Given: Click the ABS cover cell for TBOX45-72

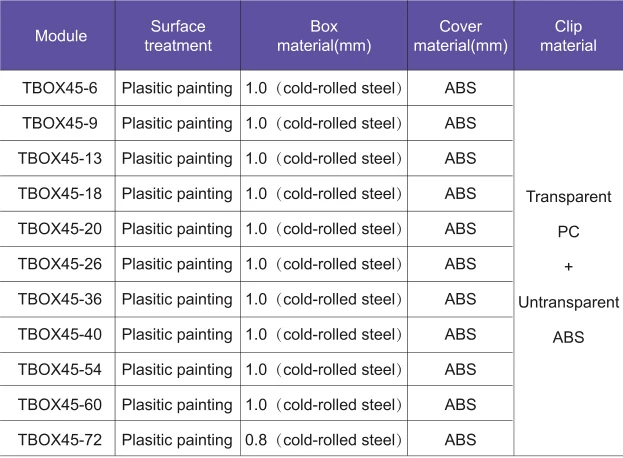Looking at the screenshot, I should click(460, 439).
